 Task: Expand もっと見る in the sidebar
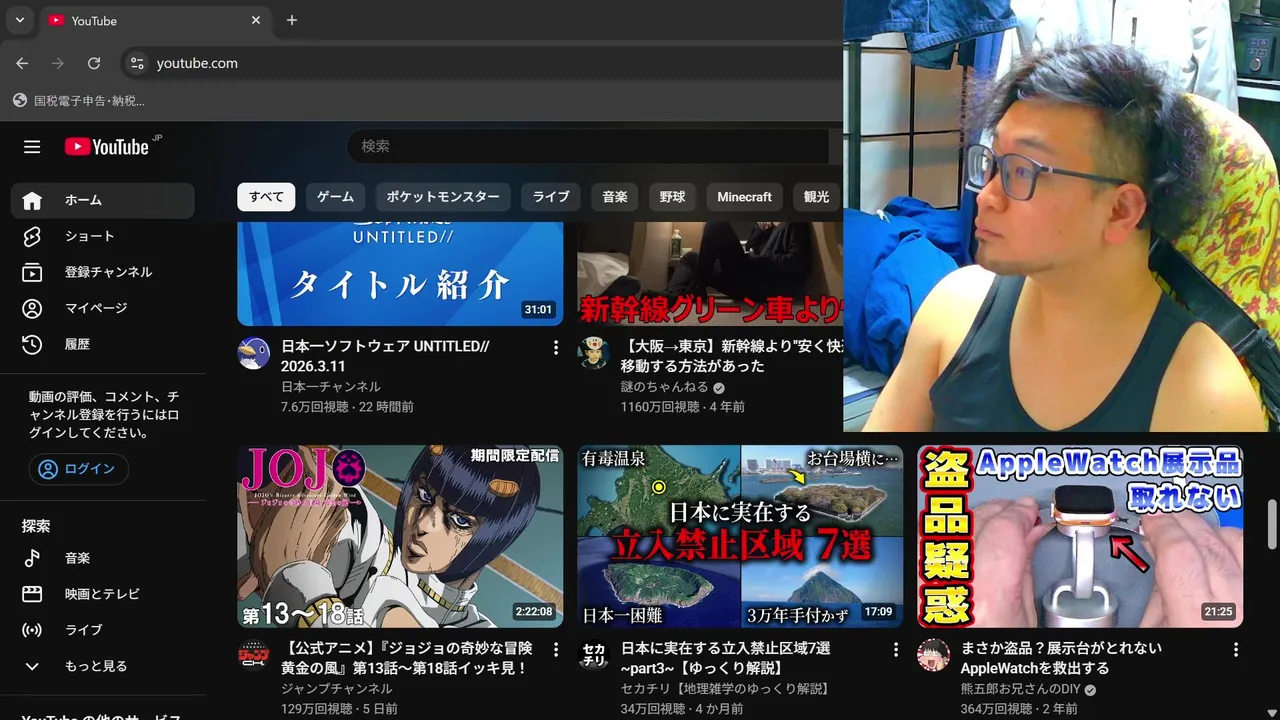[103, 666]
